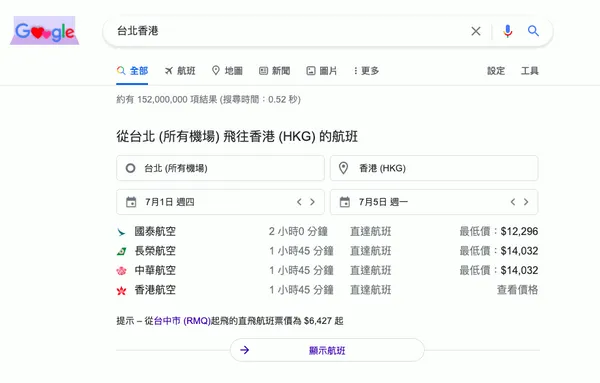Open the 地圖 tab
Screen dimensions: 600x383
pos(227,71)
